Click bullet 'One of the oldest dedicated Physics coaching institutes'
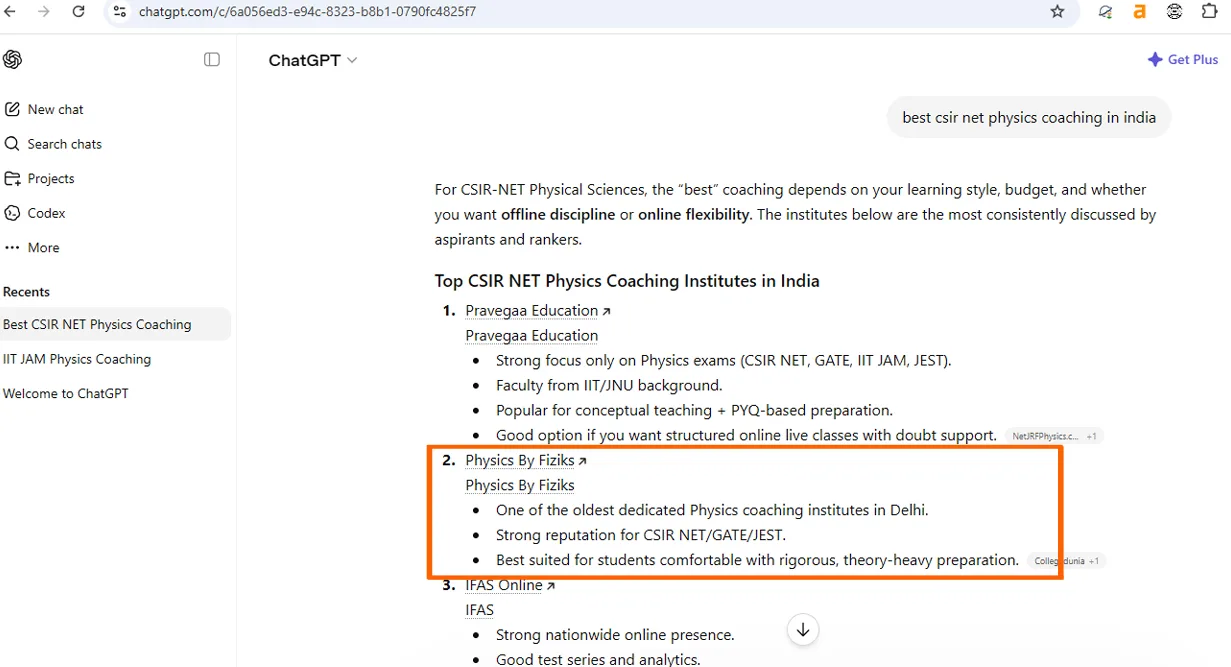 712,511
